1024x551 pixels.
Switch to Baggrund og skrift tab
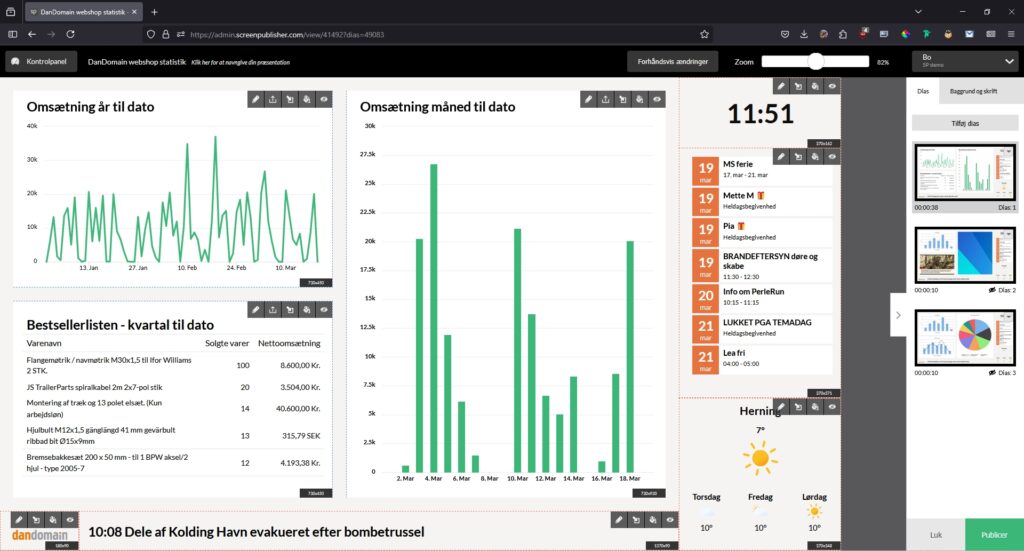(x=973, y=91)
